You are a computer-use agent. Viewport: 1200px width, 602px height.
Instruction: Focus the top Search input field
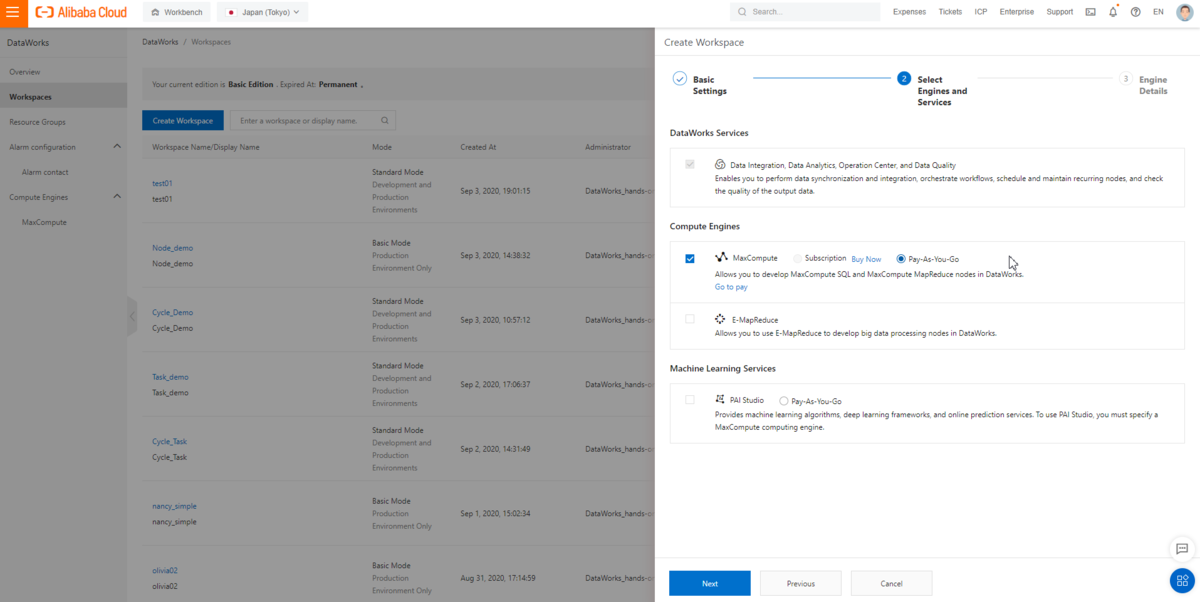pos(805,12)
